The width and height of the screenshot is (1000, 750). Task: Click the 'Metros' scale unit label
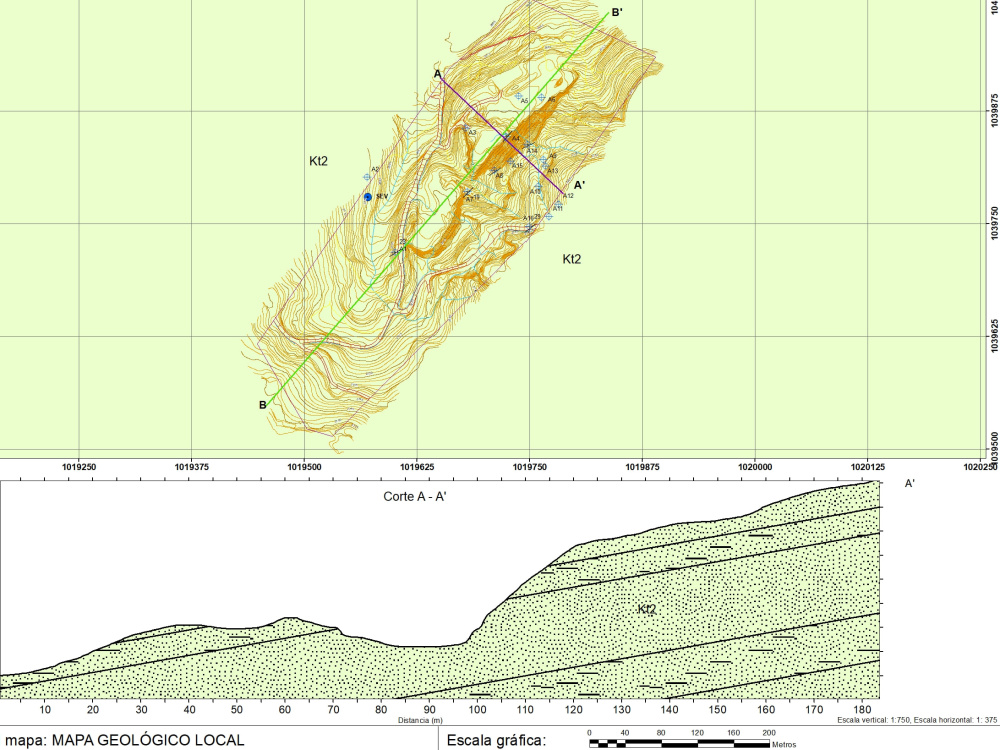coord(784,744)
